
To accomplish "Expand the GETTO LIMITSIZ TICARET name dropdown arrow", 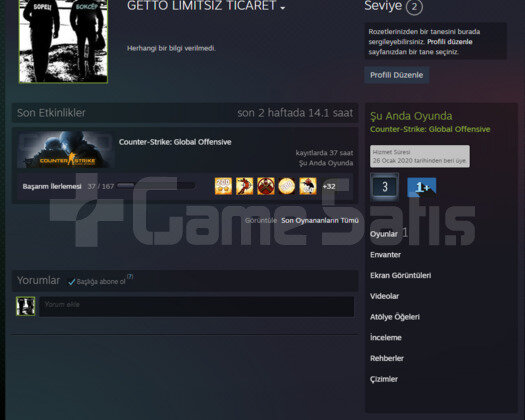I will click(283, 8).
